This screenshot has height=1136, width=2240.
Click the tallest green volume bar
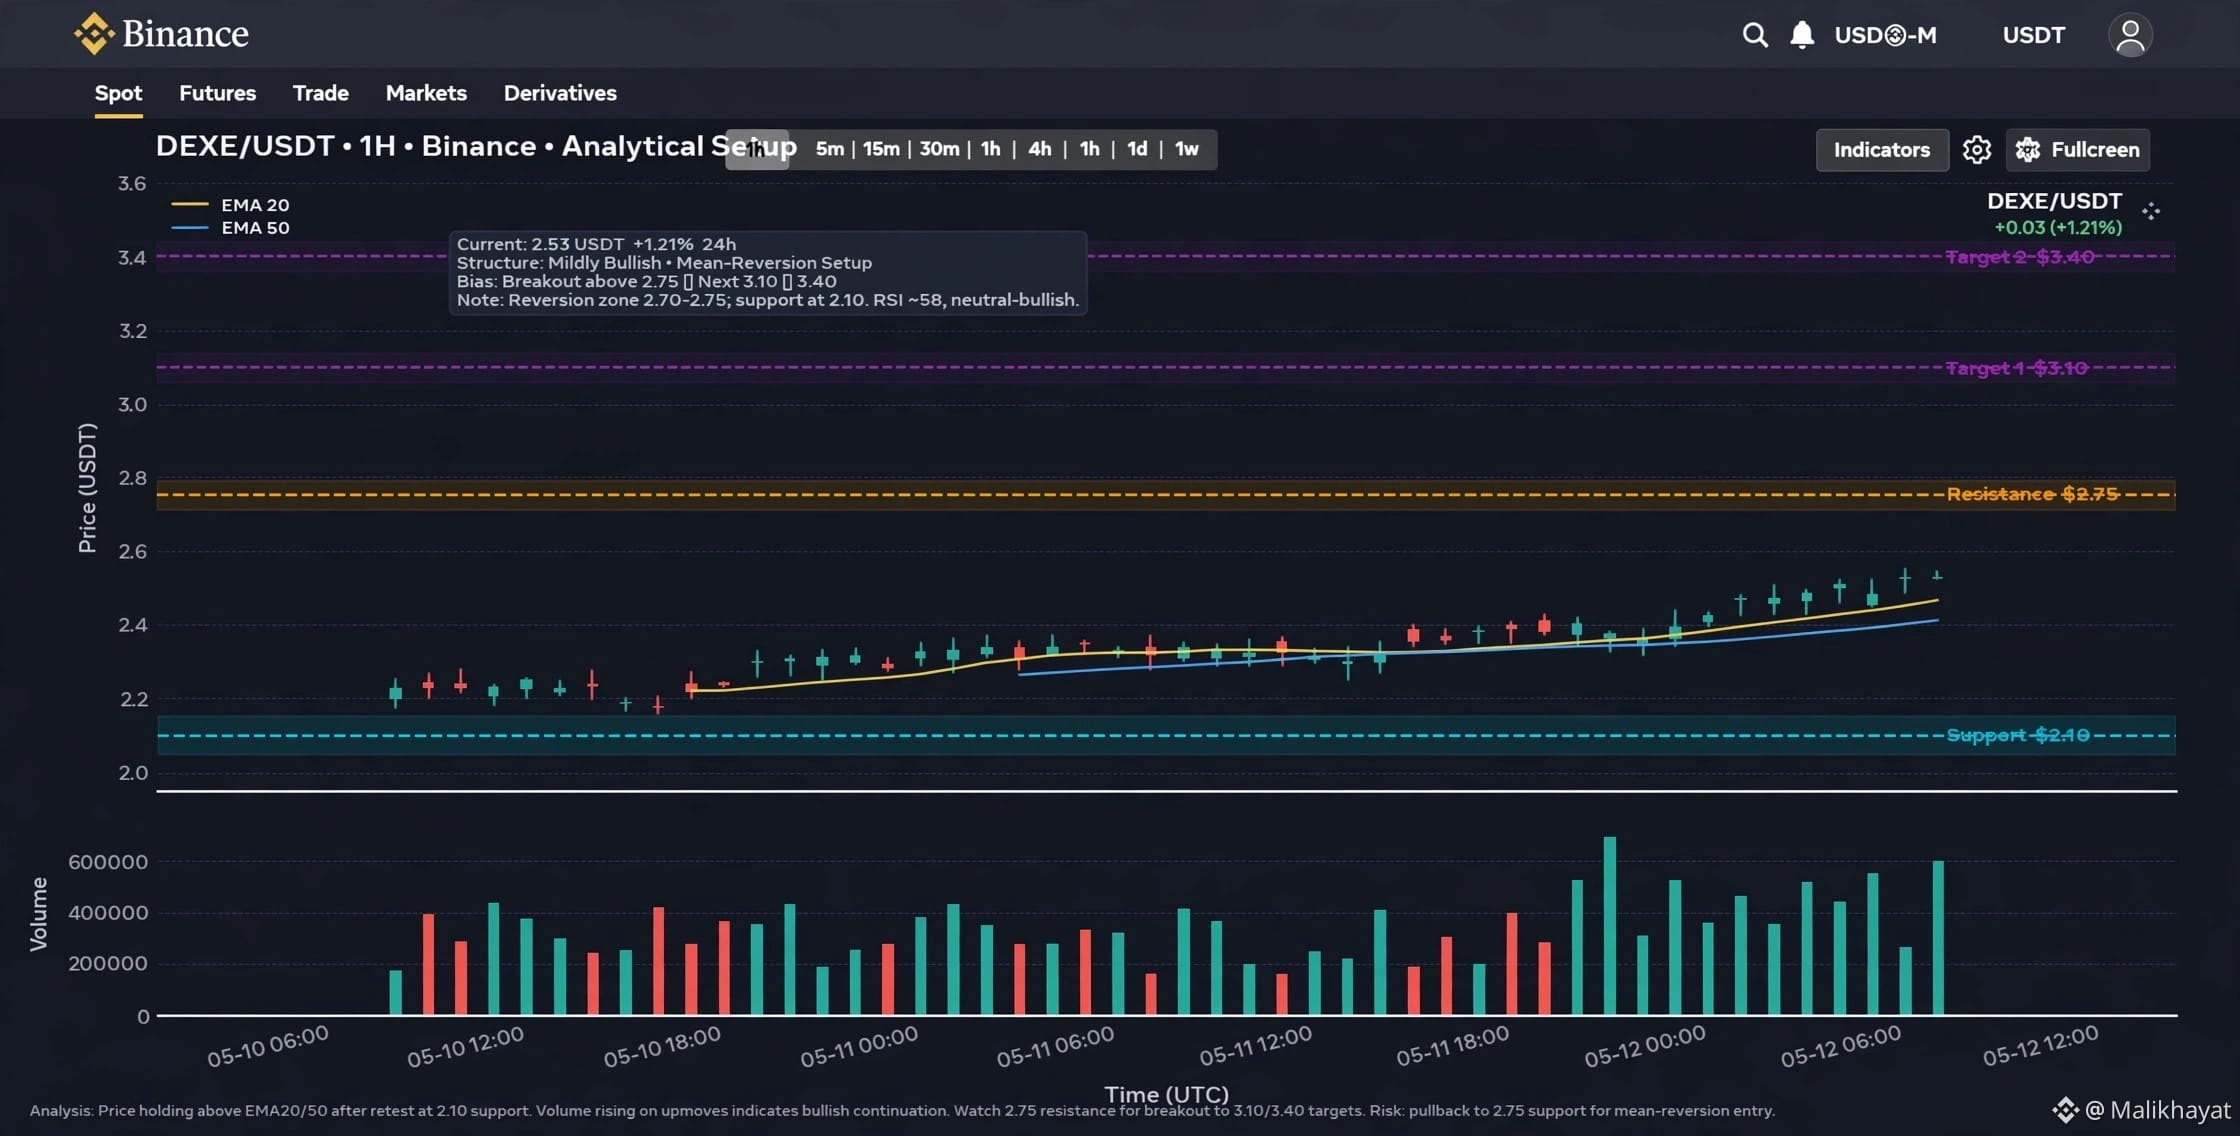[x=1610, y=926]
